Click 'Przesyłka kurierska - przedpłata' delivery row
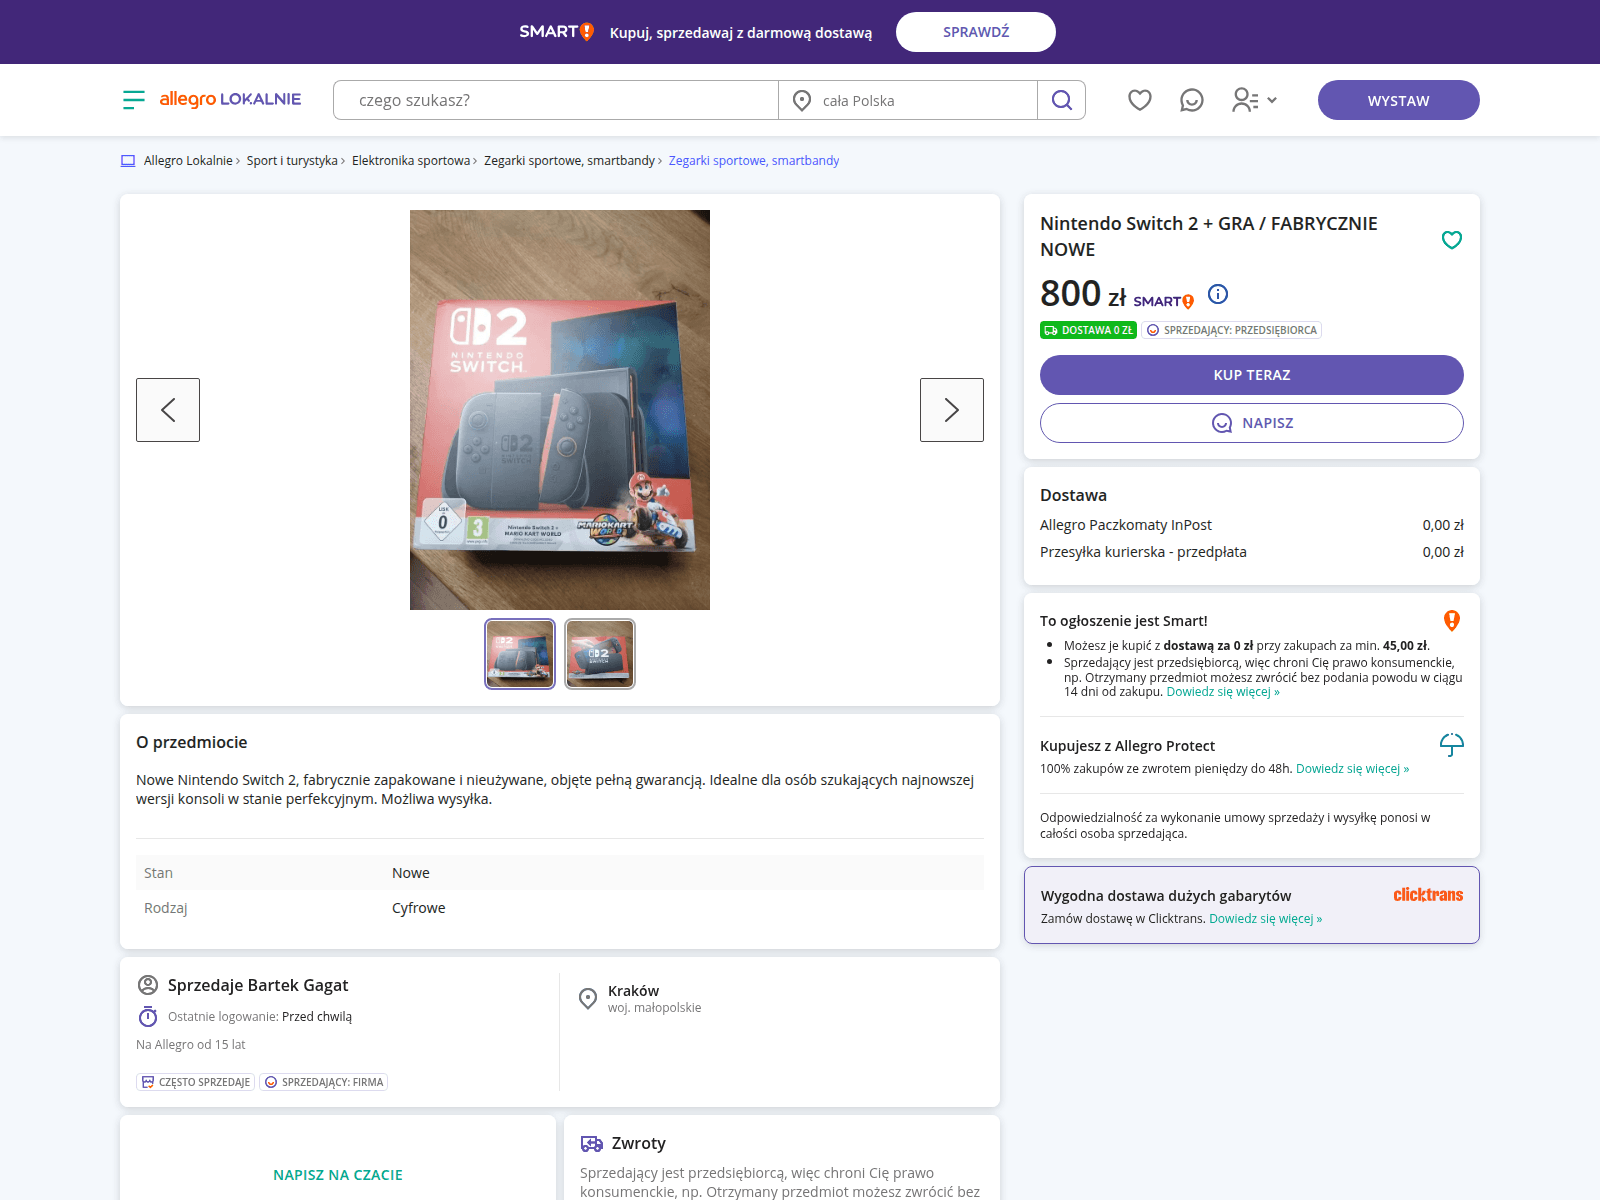The height and width of the screenshot is (1200, 1600). point(1252,552)
